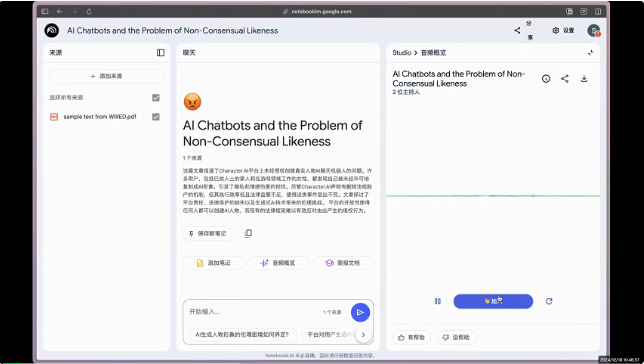The image size is (644, 364).
Task: Click the notebook title in the header
Action: [172, 30]
